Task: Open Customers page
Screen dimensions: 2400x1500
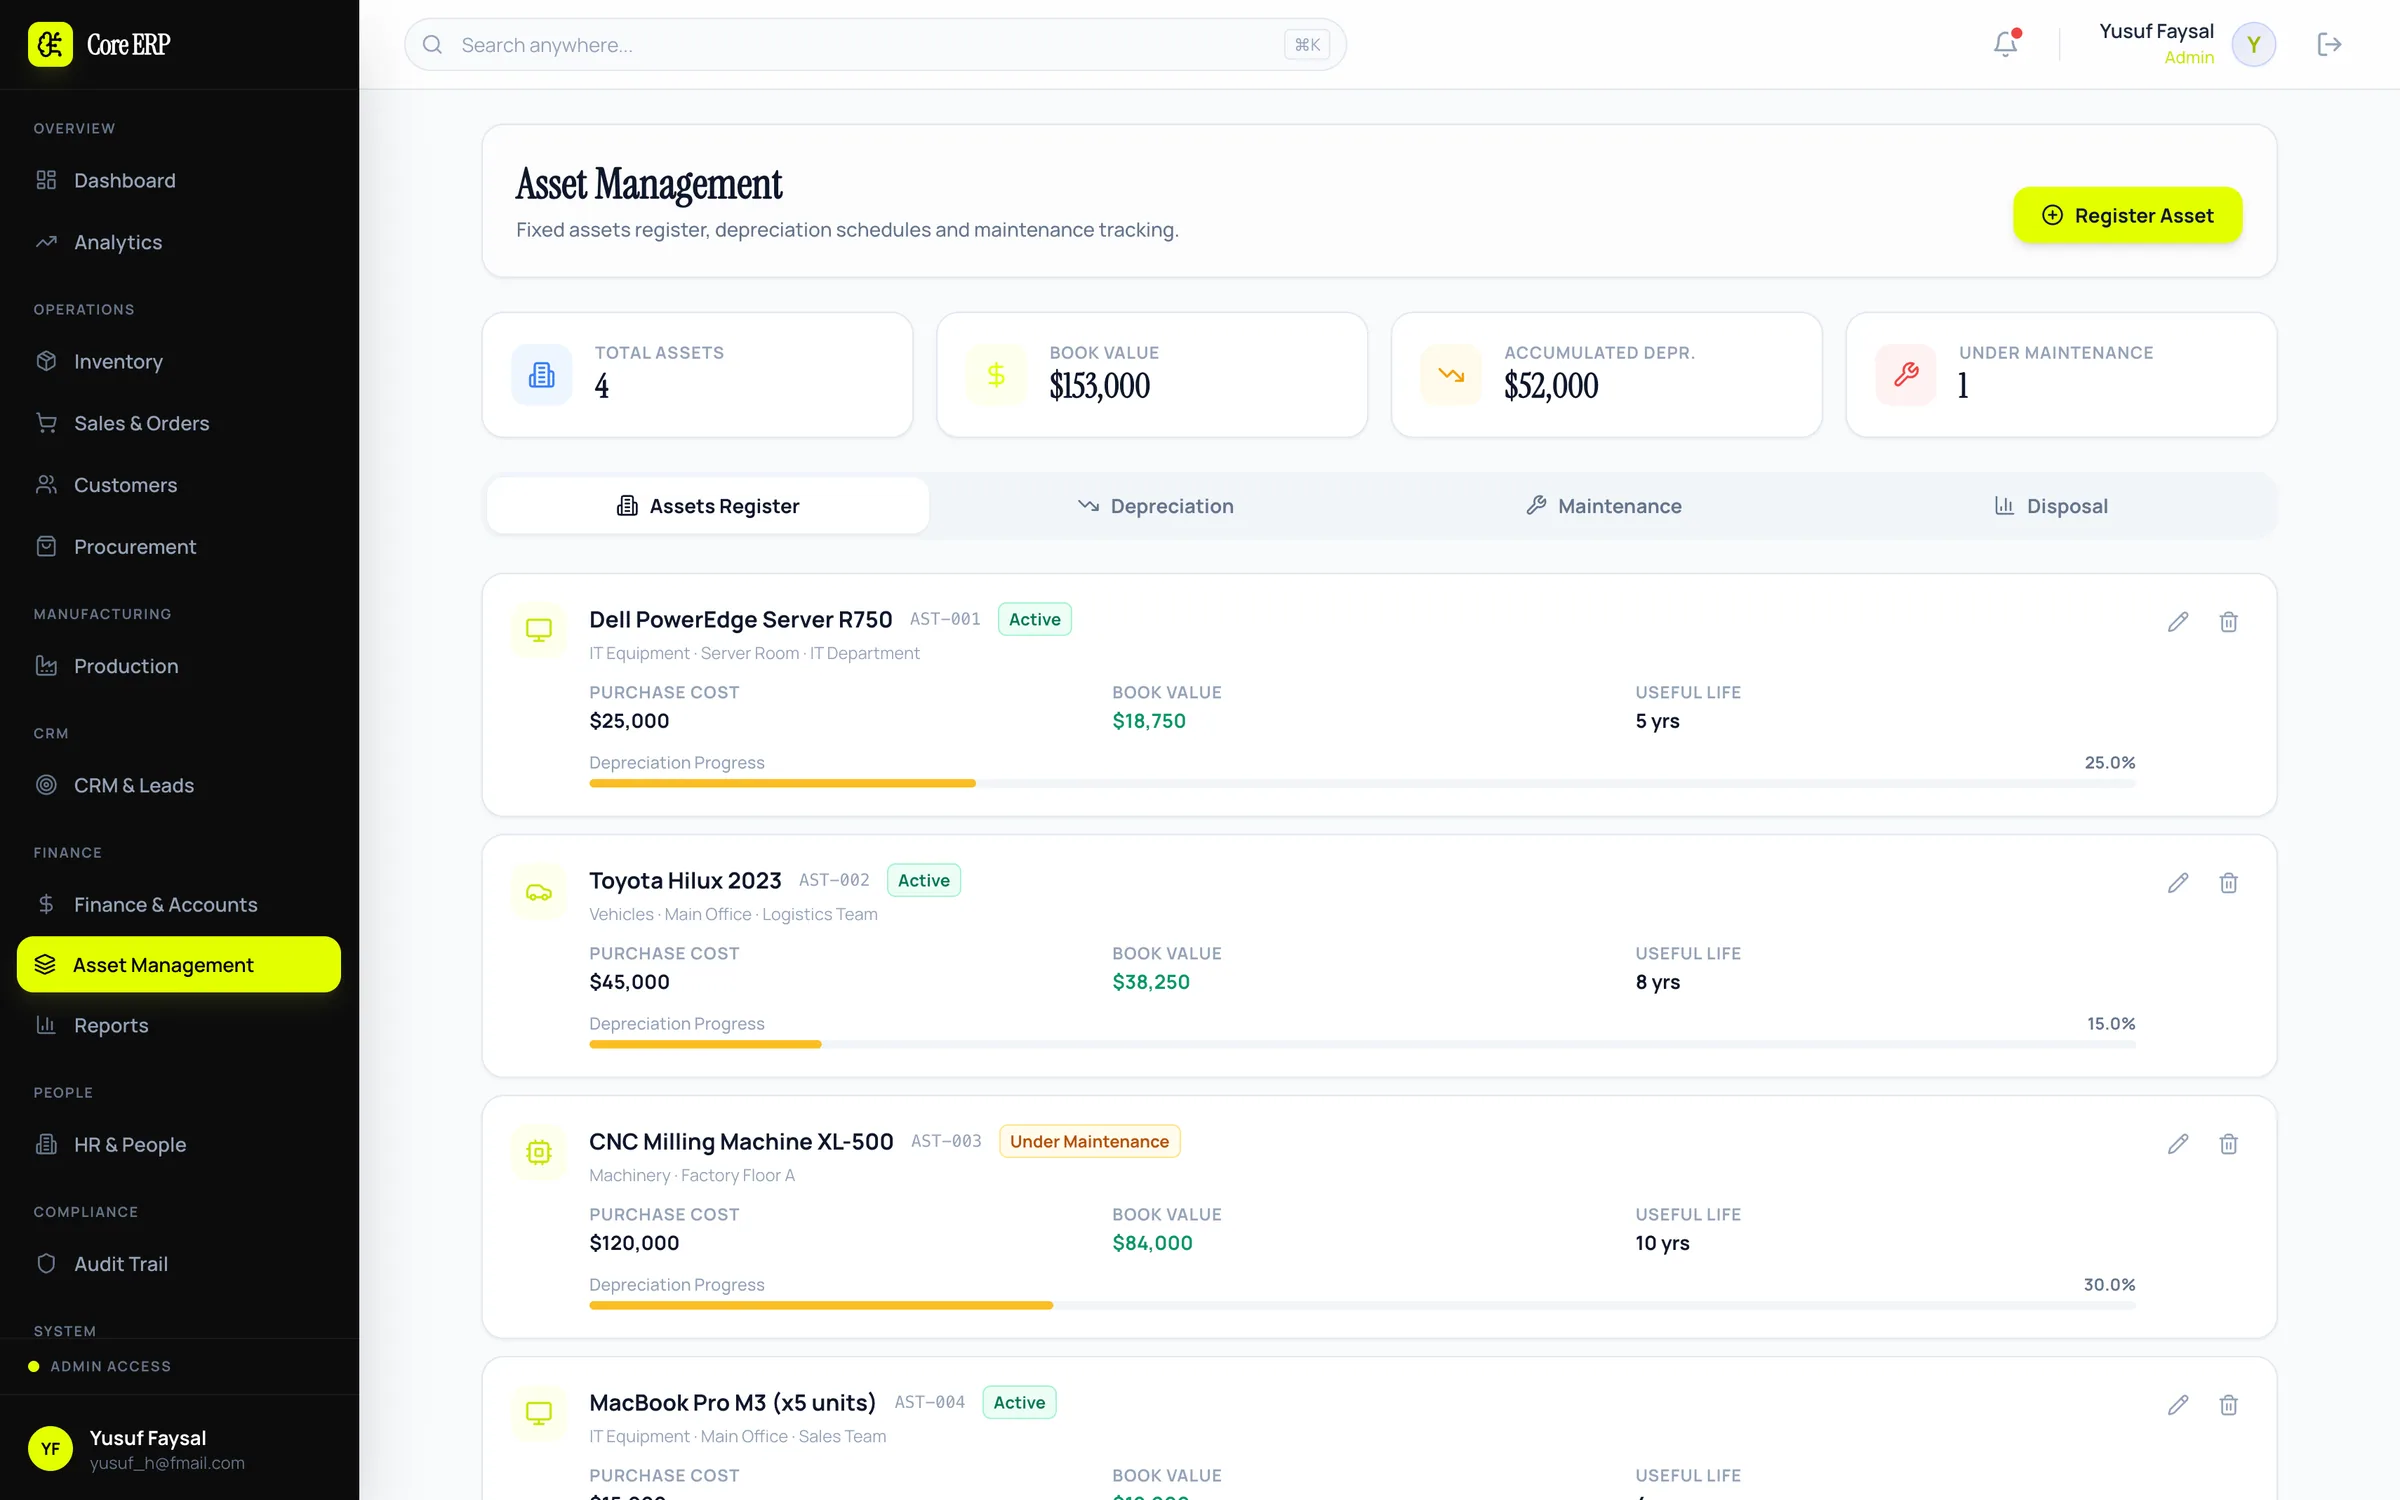Action: tap(179, 485)
